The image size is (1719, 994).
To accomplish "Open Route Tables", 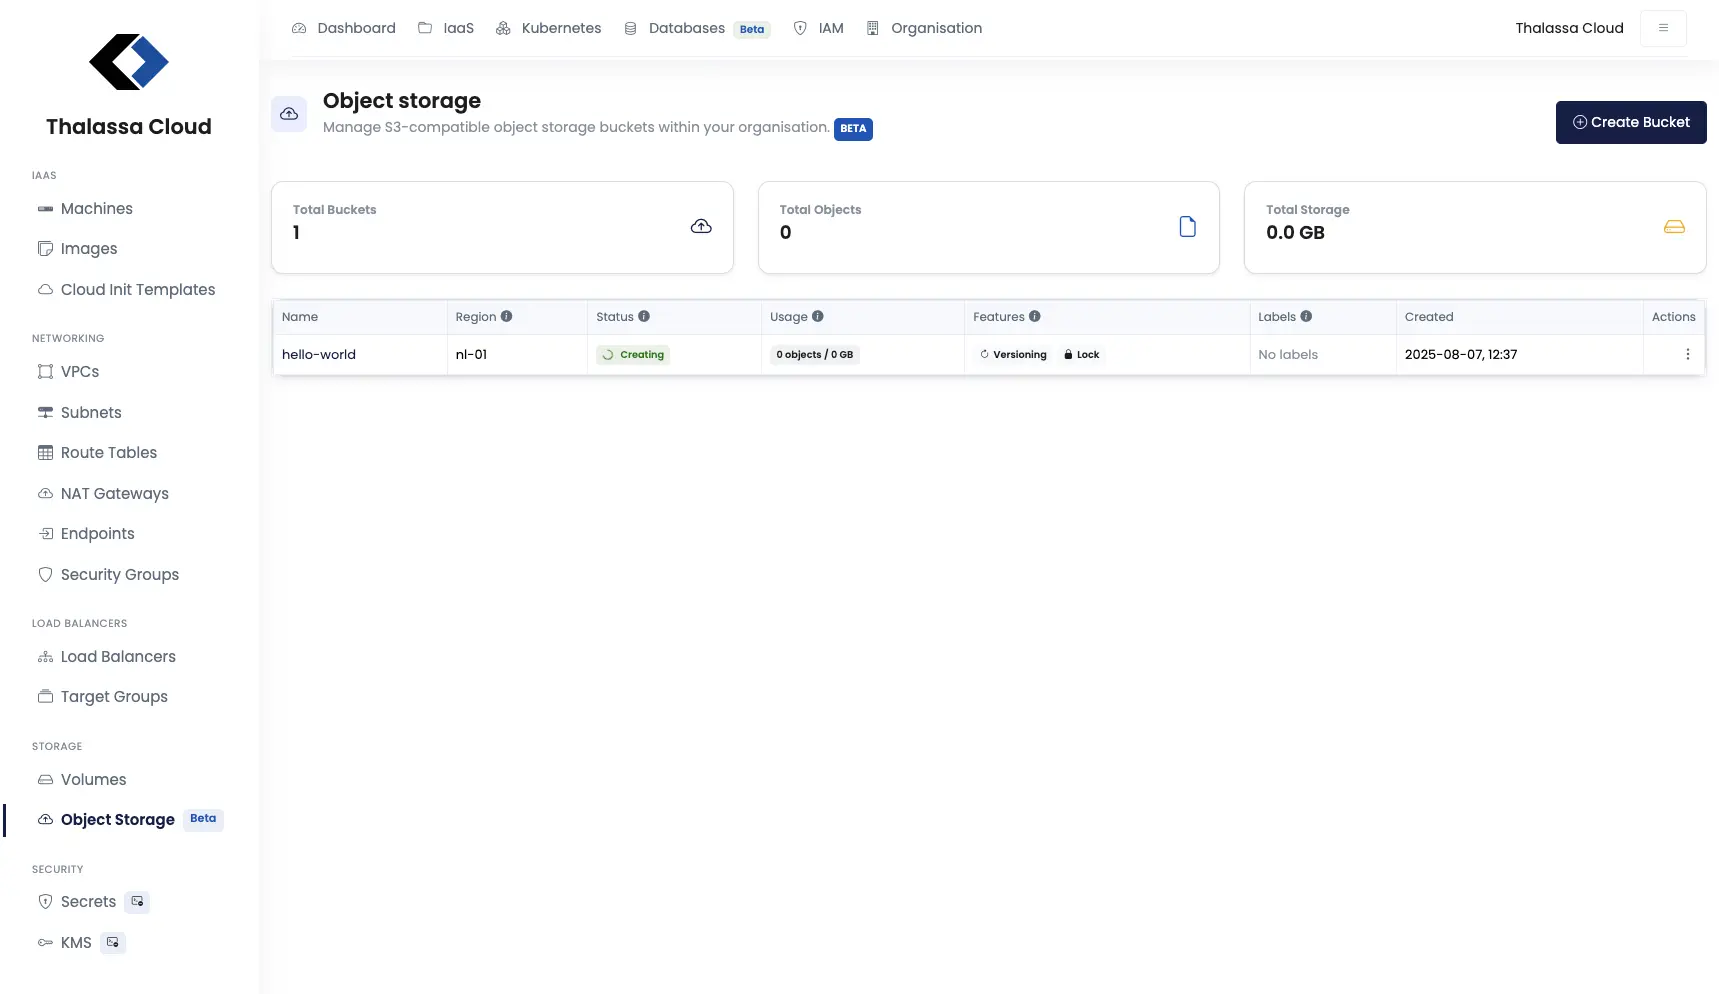I will pos(108,452).
